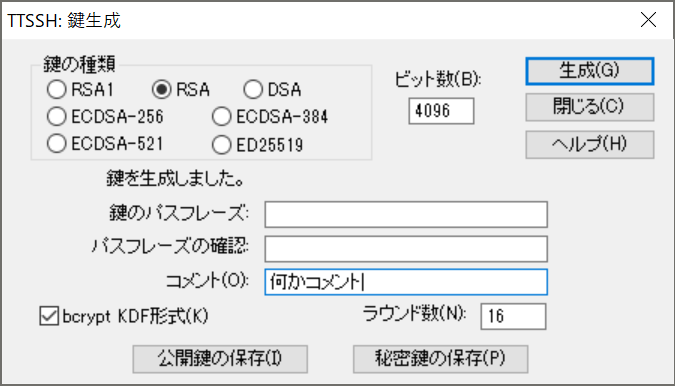This screenshot has width=675, height=386.
Task: Click the 鍵の種類 group label
Action: pos(79,65)
